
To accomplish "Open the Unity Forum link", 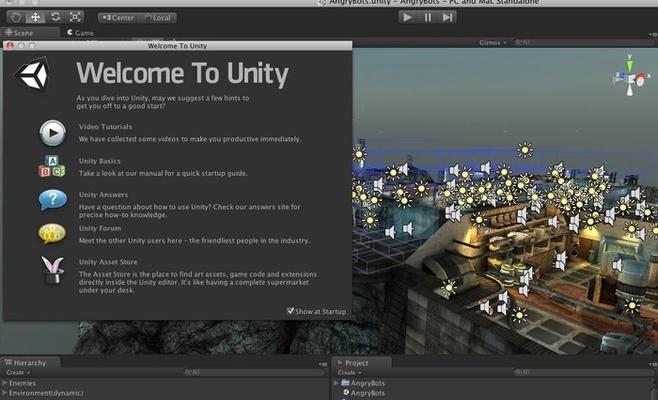I will pyautogui.click(x=100, y=228).
